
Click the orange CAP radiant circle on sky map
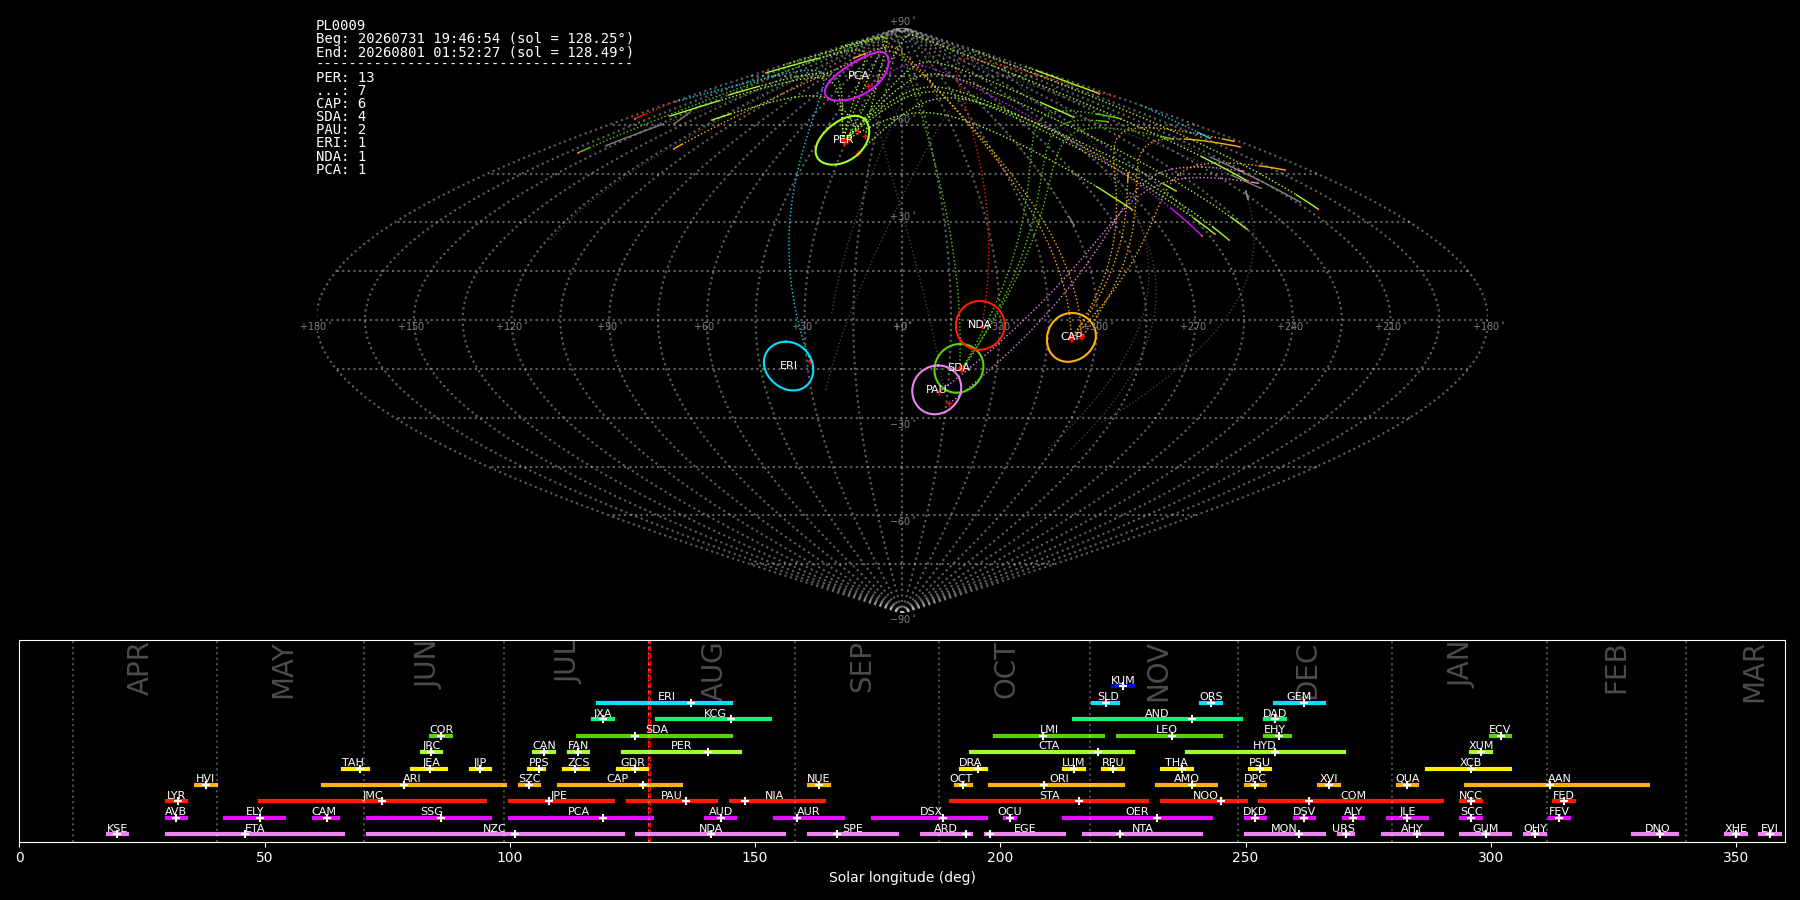(x=1071, y=337)
